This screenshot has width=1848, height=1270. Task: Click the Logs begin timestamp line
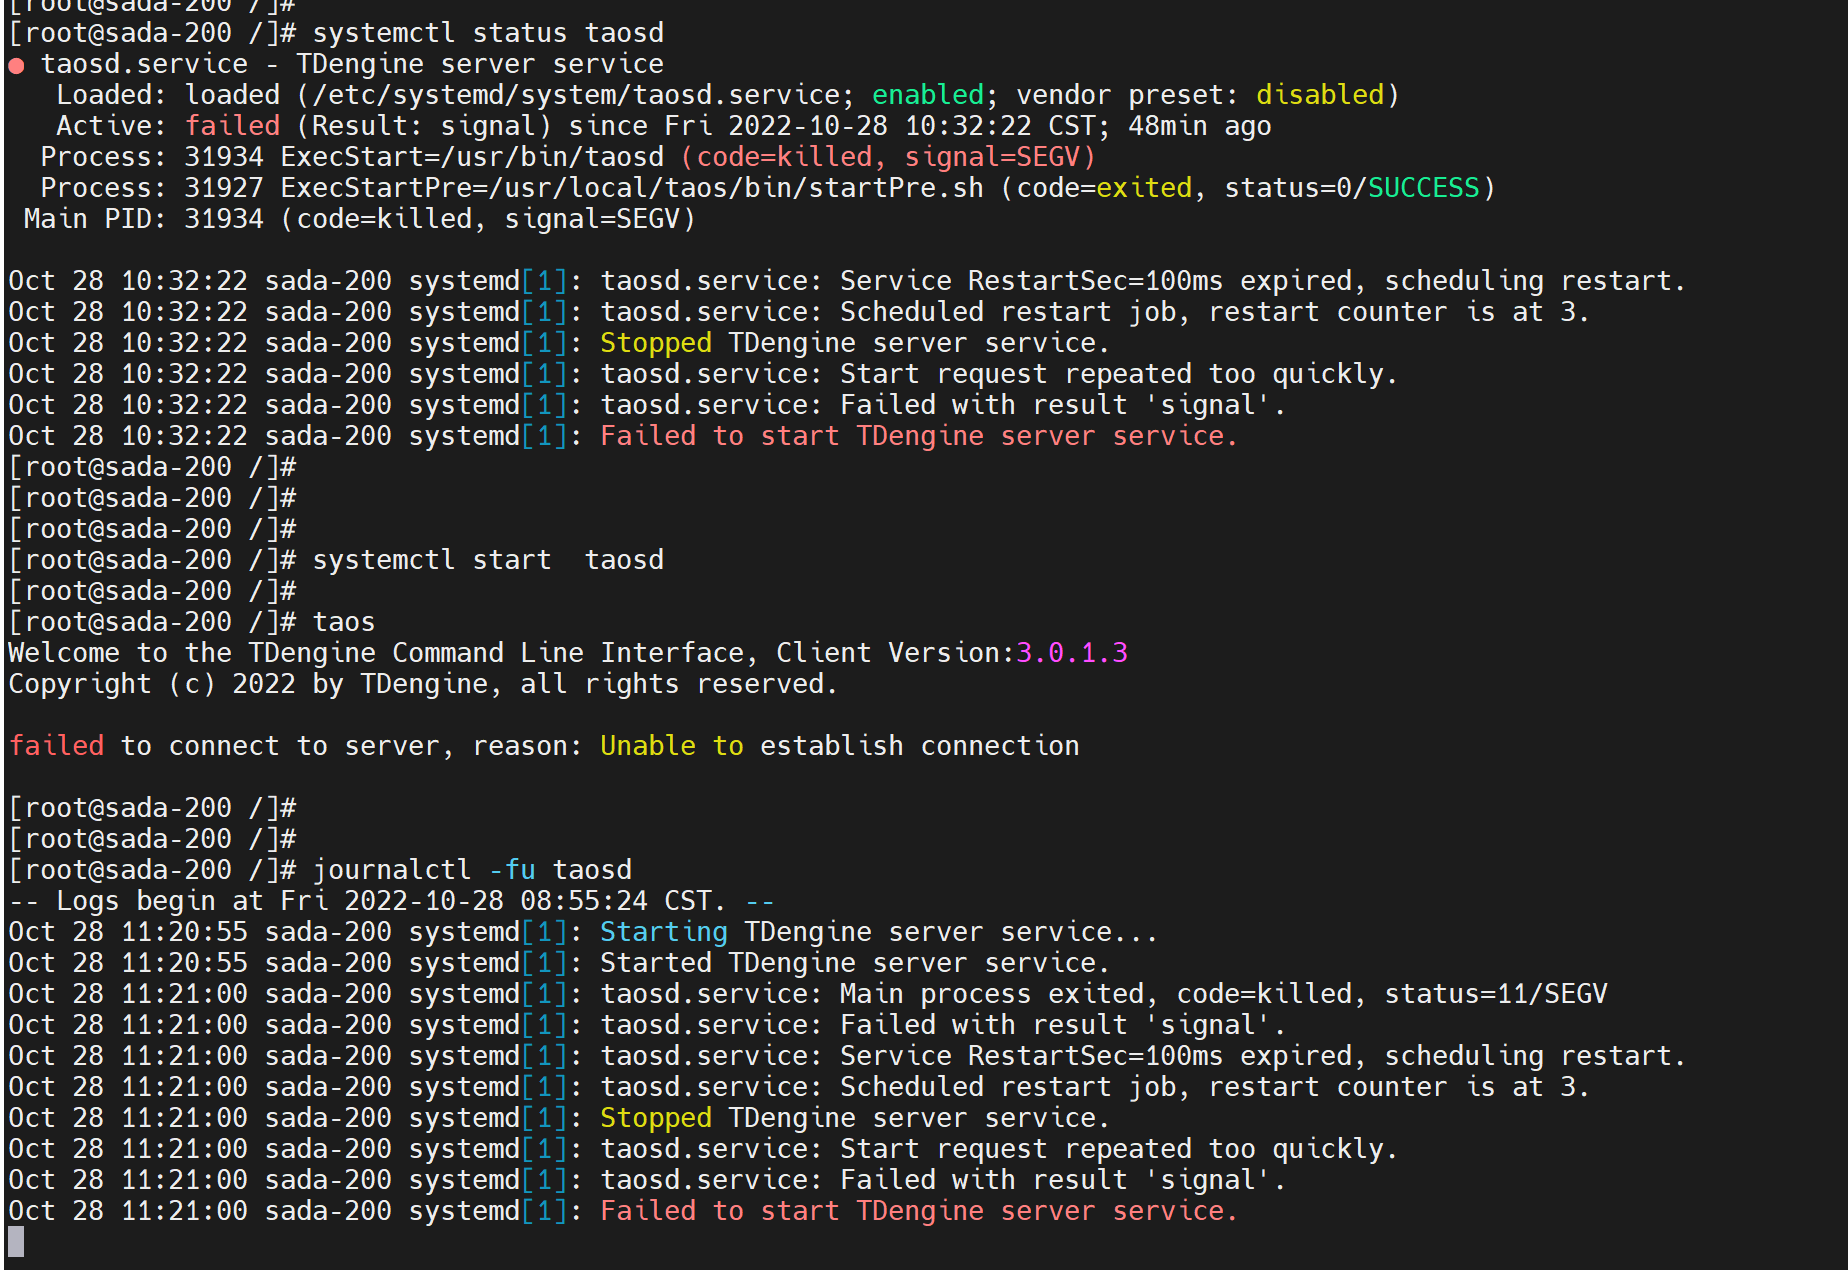point(390,900)
